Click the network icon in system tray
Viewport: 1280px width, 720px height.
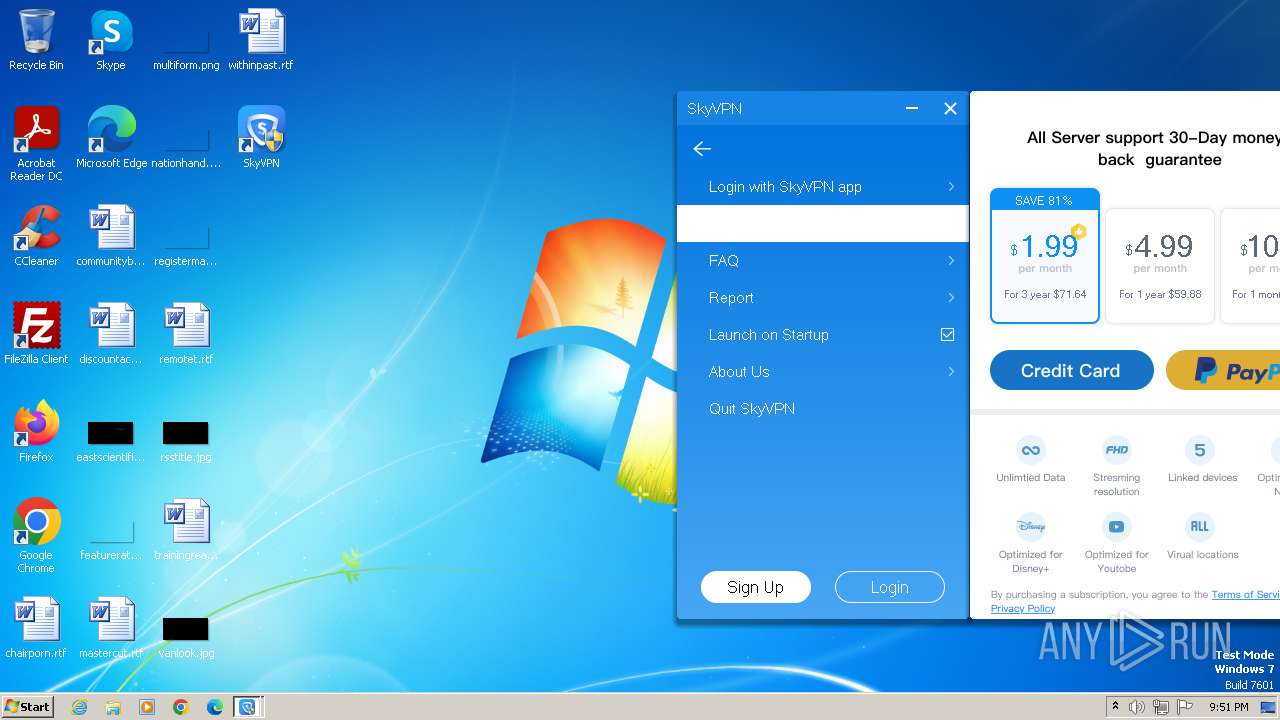1161,707
